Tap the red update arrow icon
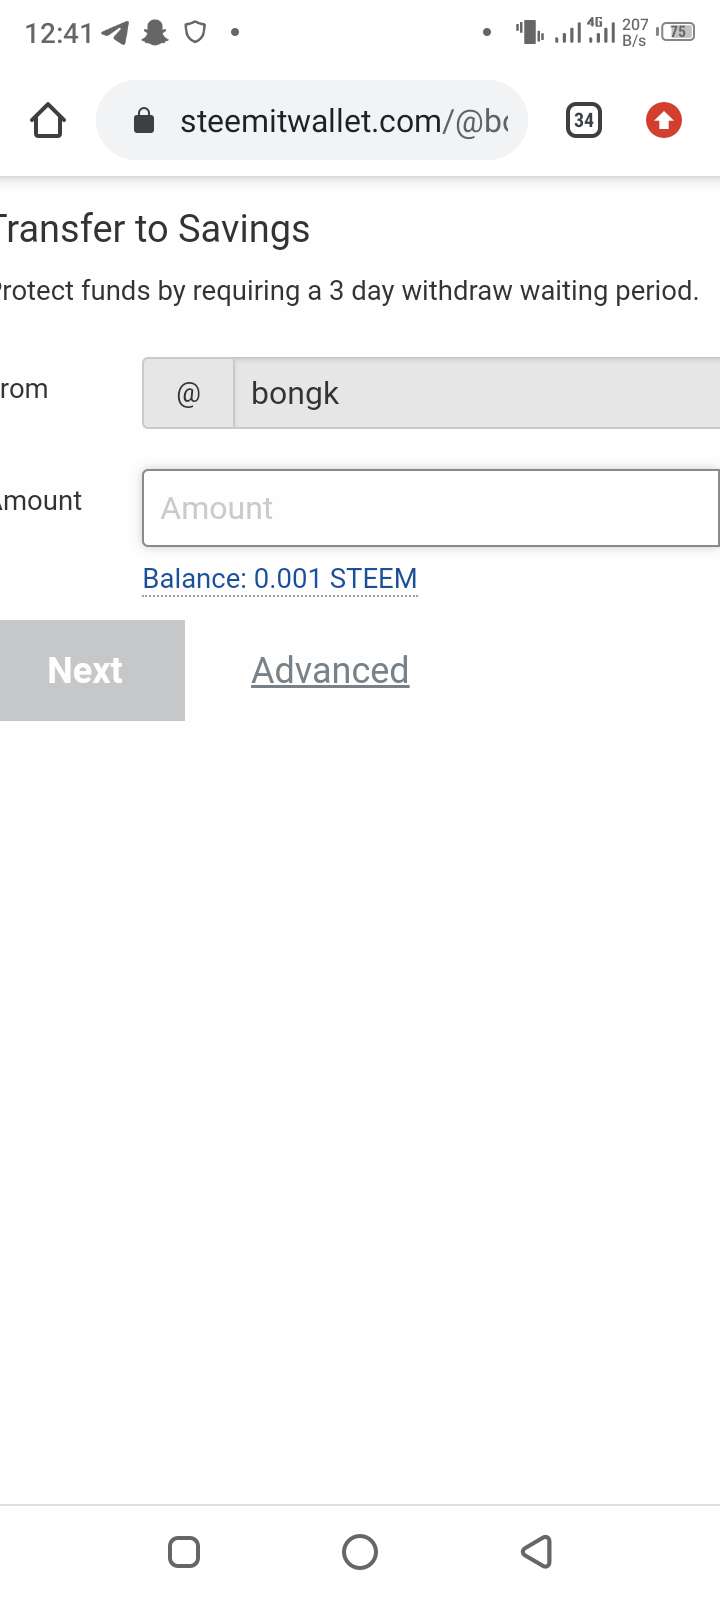This screenshot has height=1600, width=720. click(x=664, y=121)
